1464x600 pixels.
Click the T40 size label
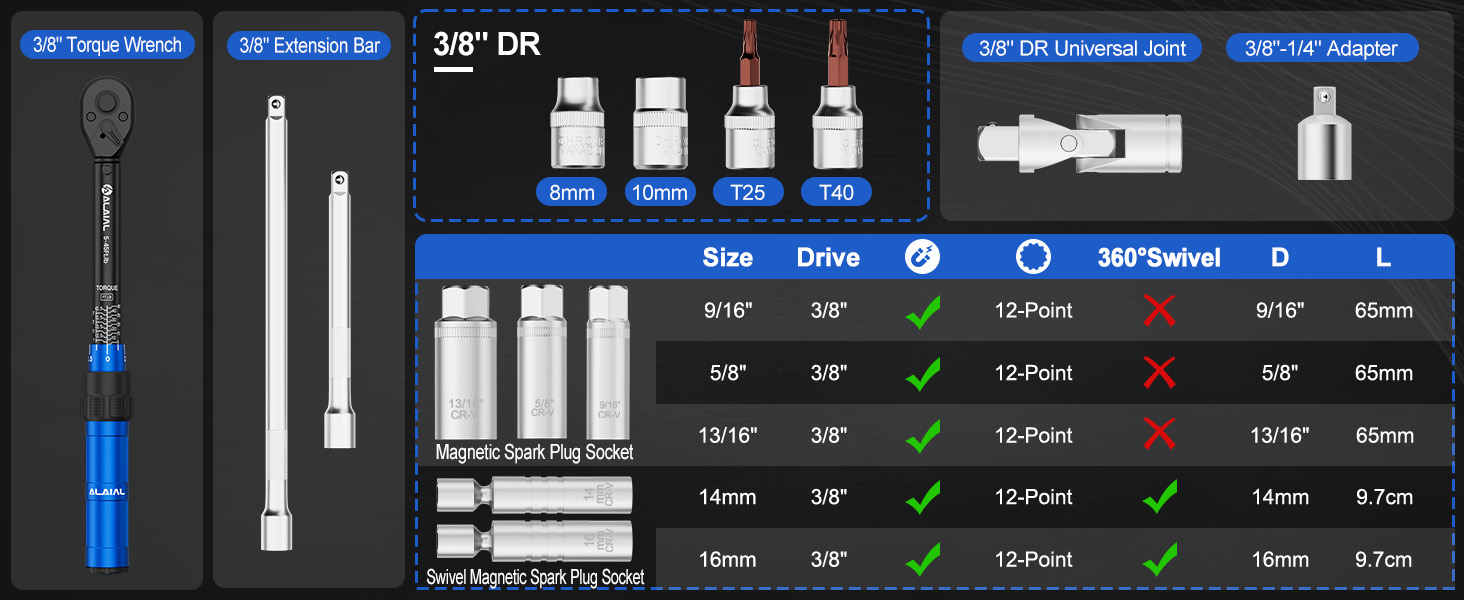[836, 192]
